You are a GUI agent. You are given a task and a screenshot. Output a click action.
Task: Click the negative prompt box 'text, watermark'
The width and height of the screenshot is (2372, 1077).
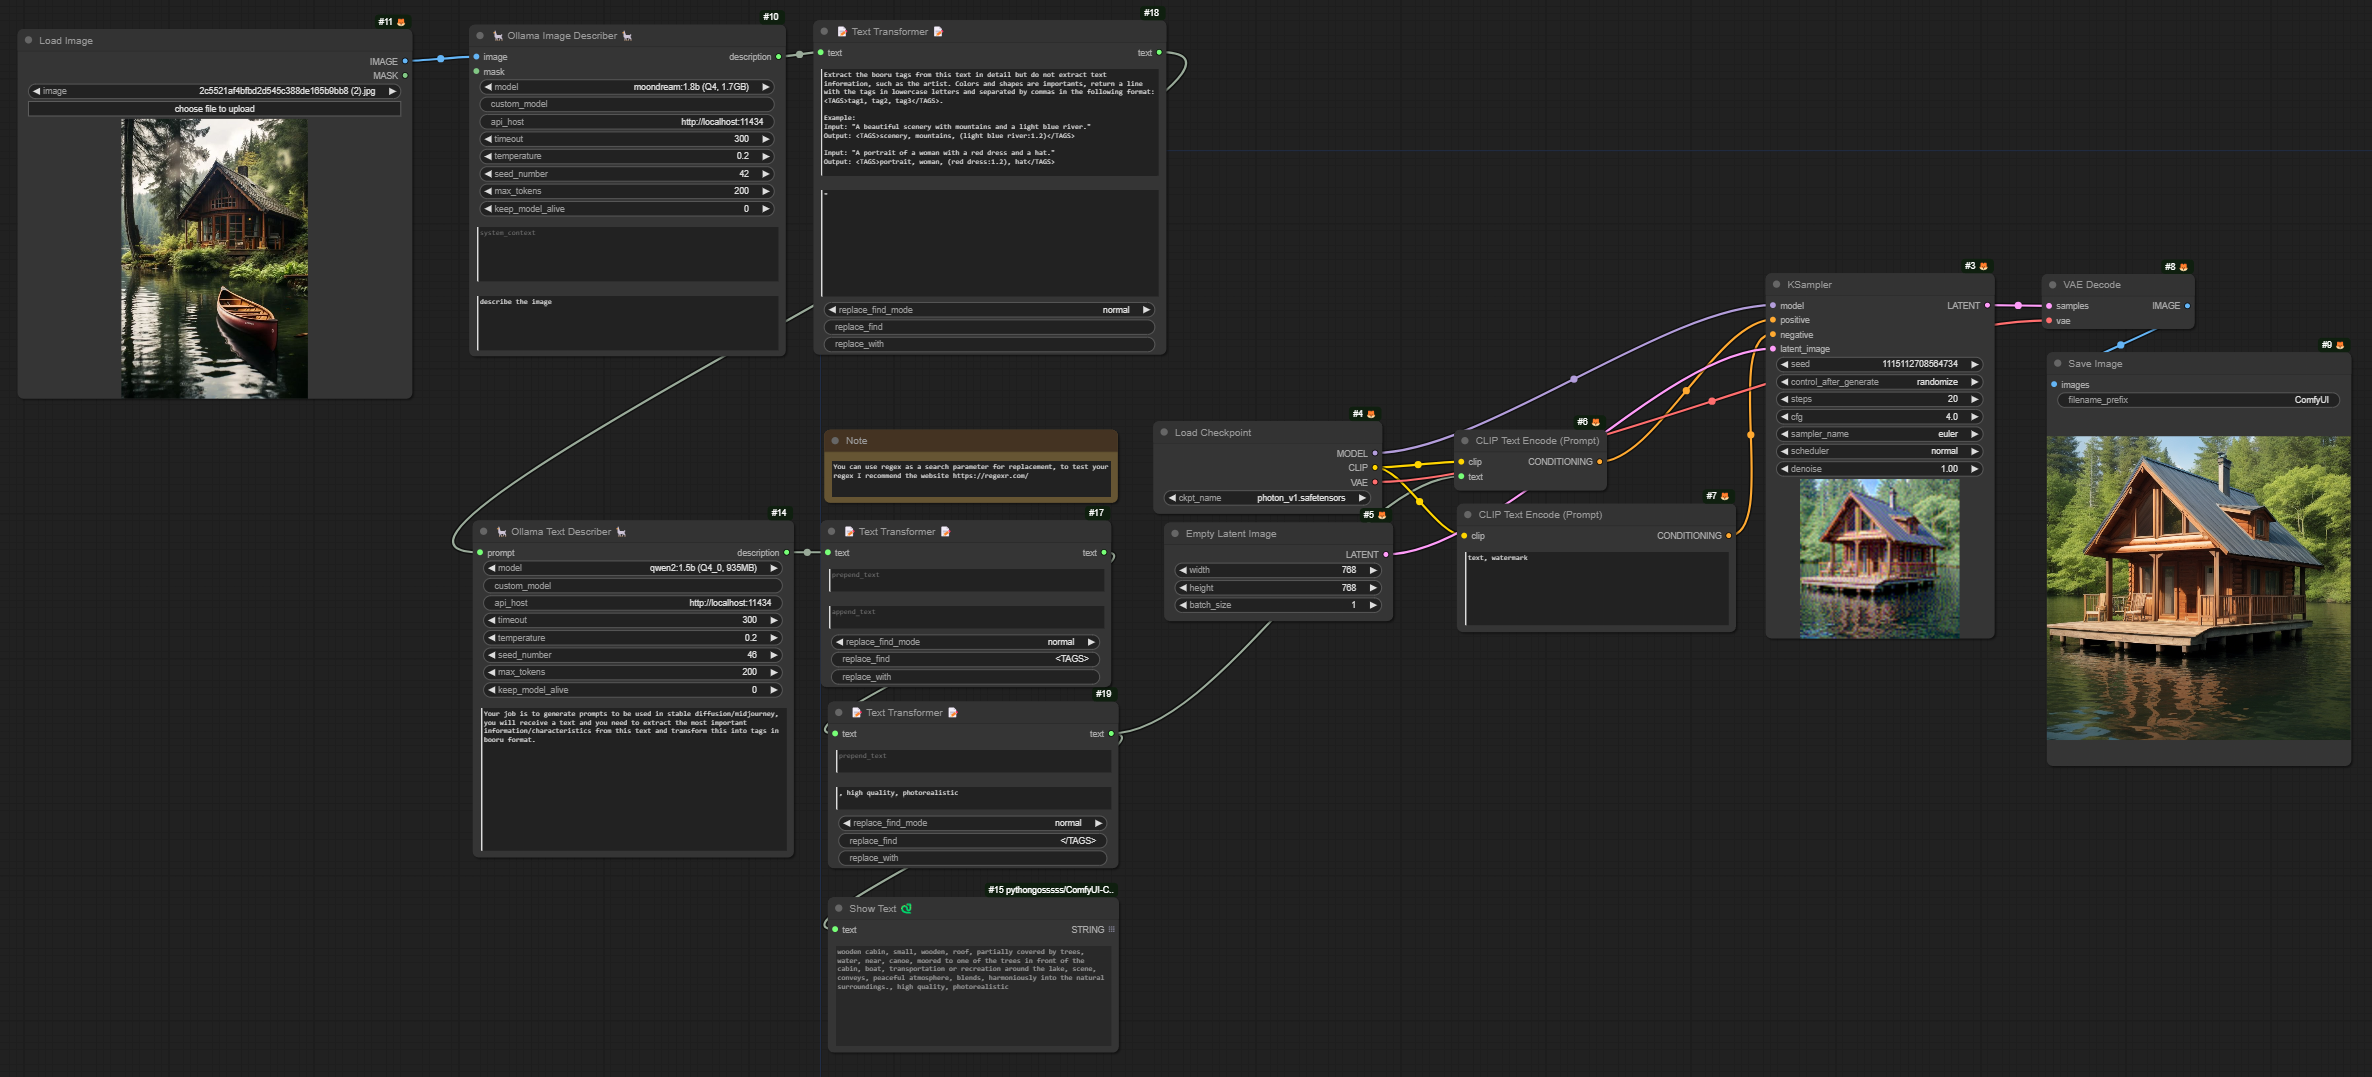[1596, 589]
